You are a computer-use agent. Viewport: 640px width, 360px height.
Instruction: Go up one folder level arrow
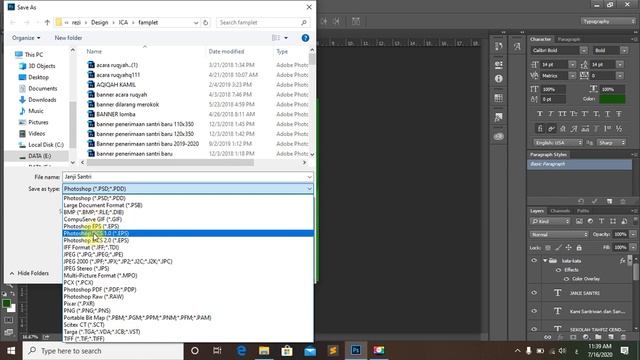[x=47, y=22]
